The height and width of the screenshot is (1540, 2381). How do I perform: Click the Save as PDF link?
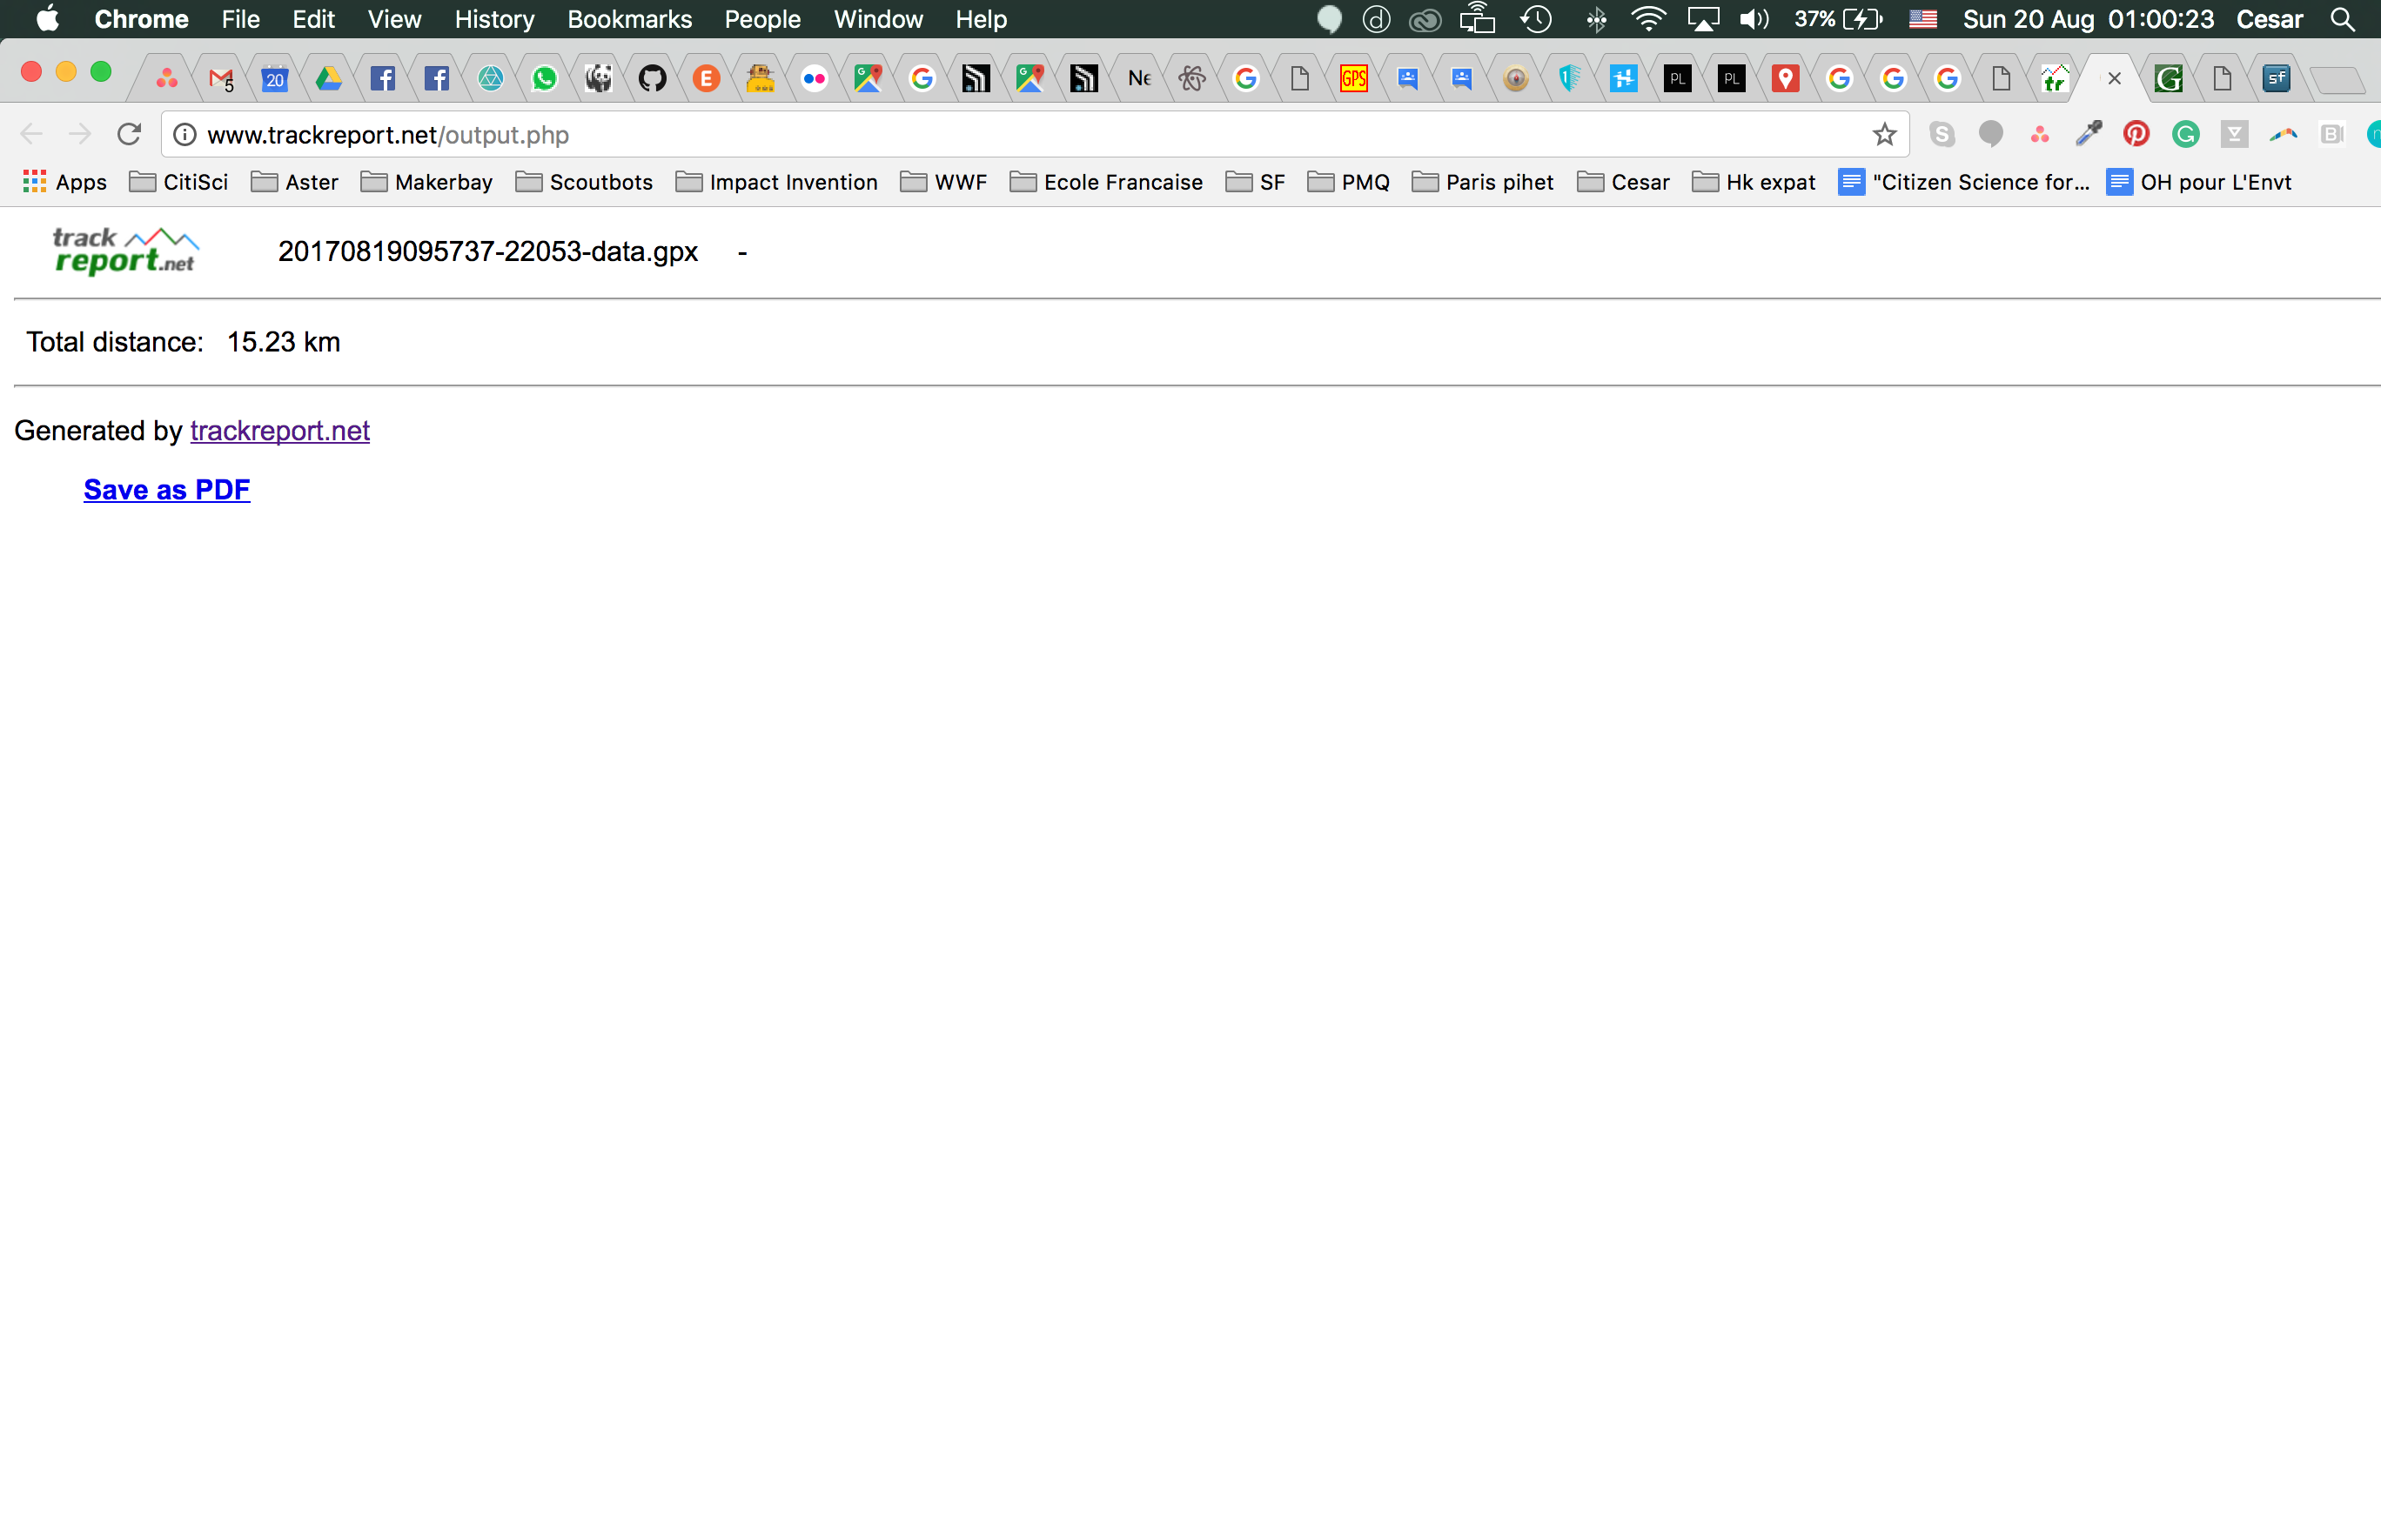(166, 489)
